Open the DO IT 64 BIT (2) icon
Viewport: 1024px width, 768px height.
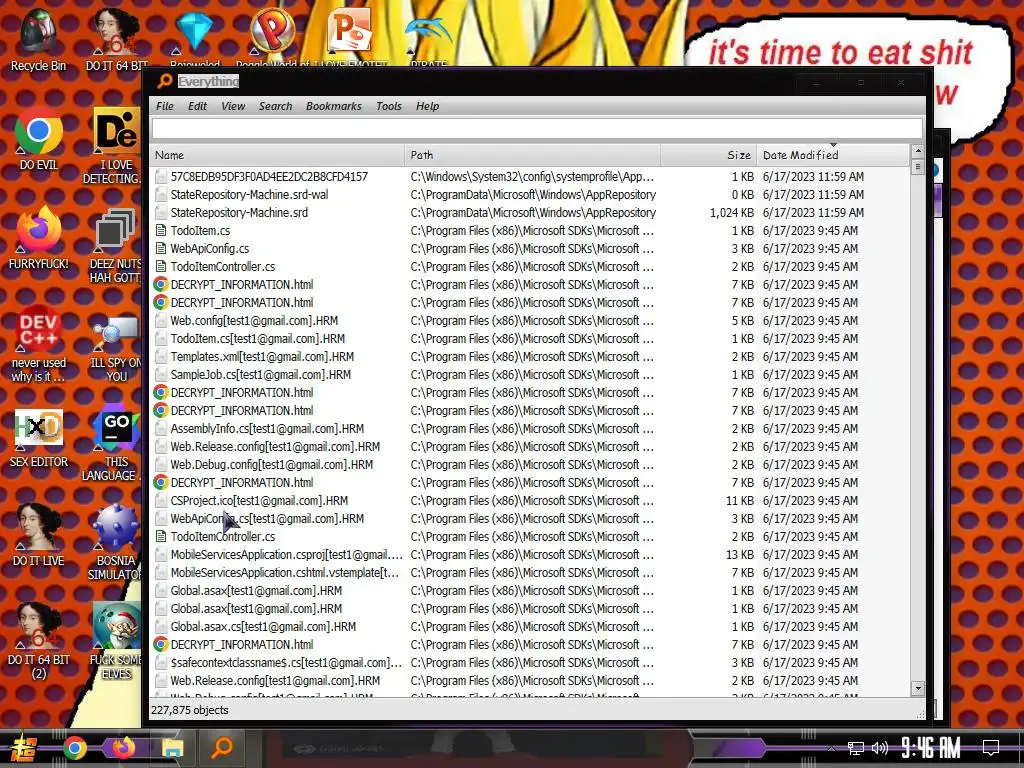[x=38, y=642]
